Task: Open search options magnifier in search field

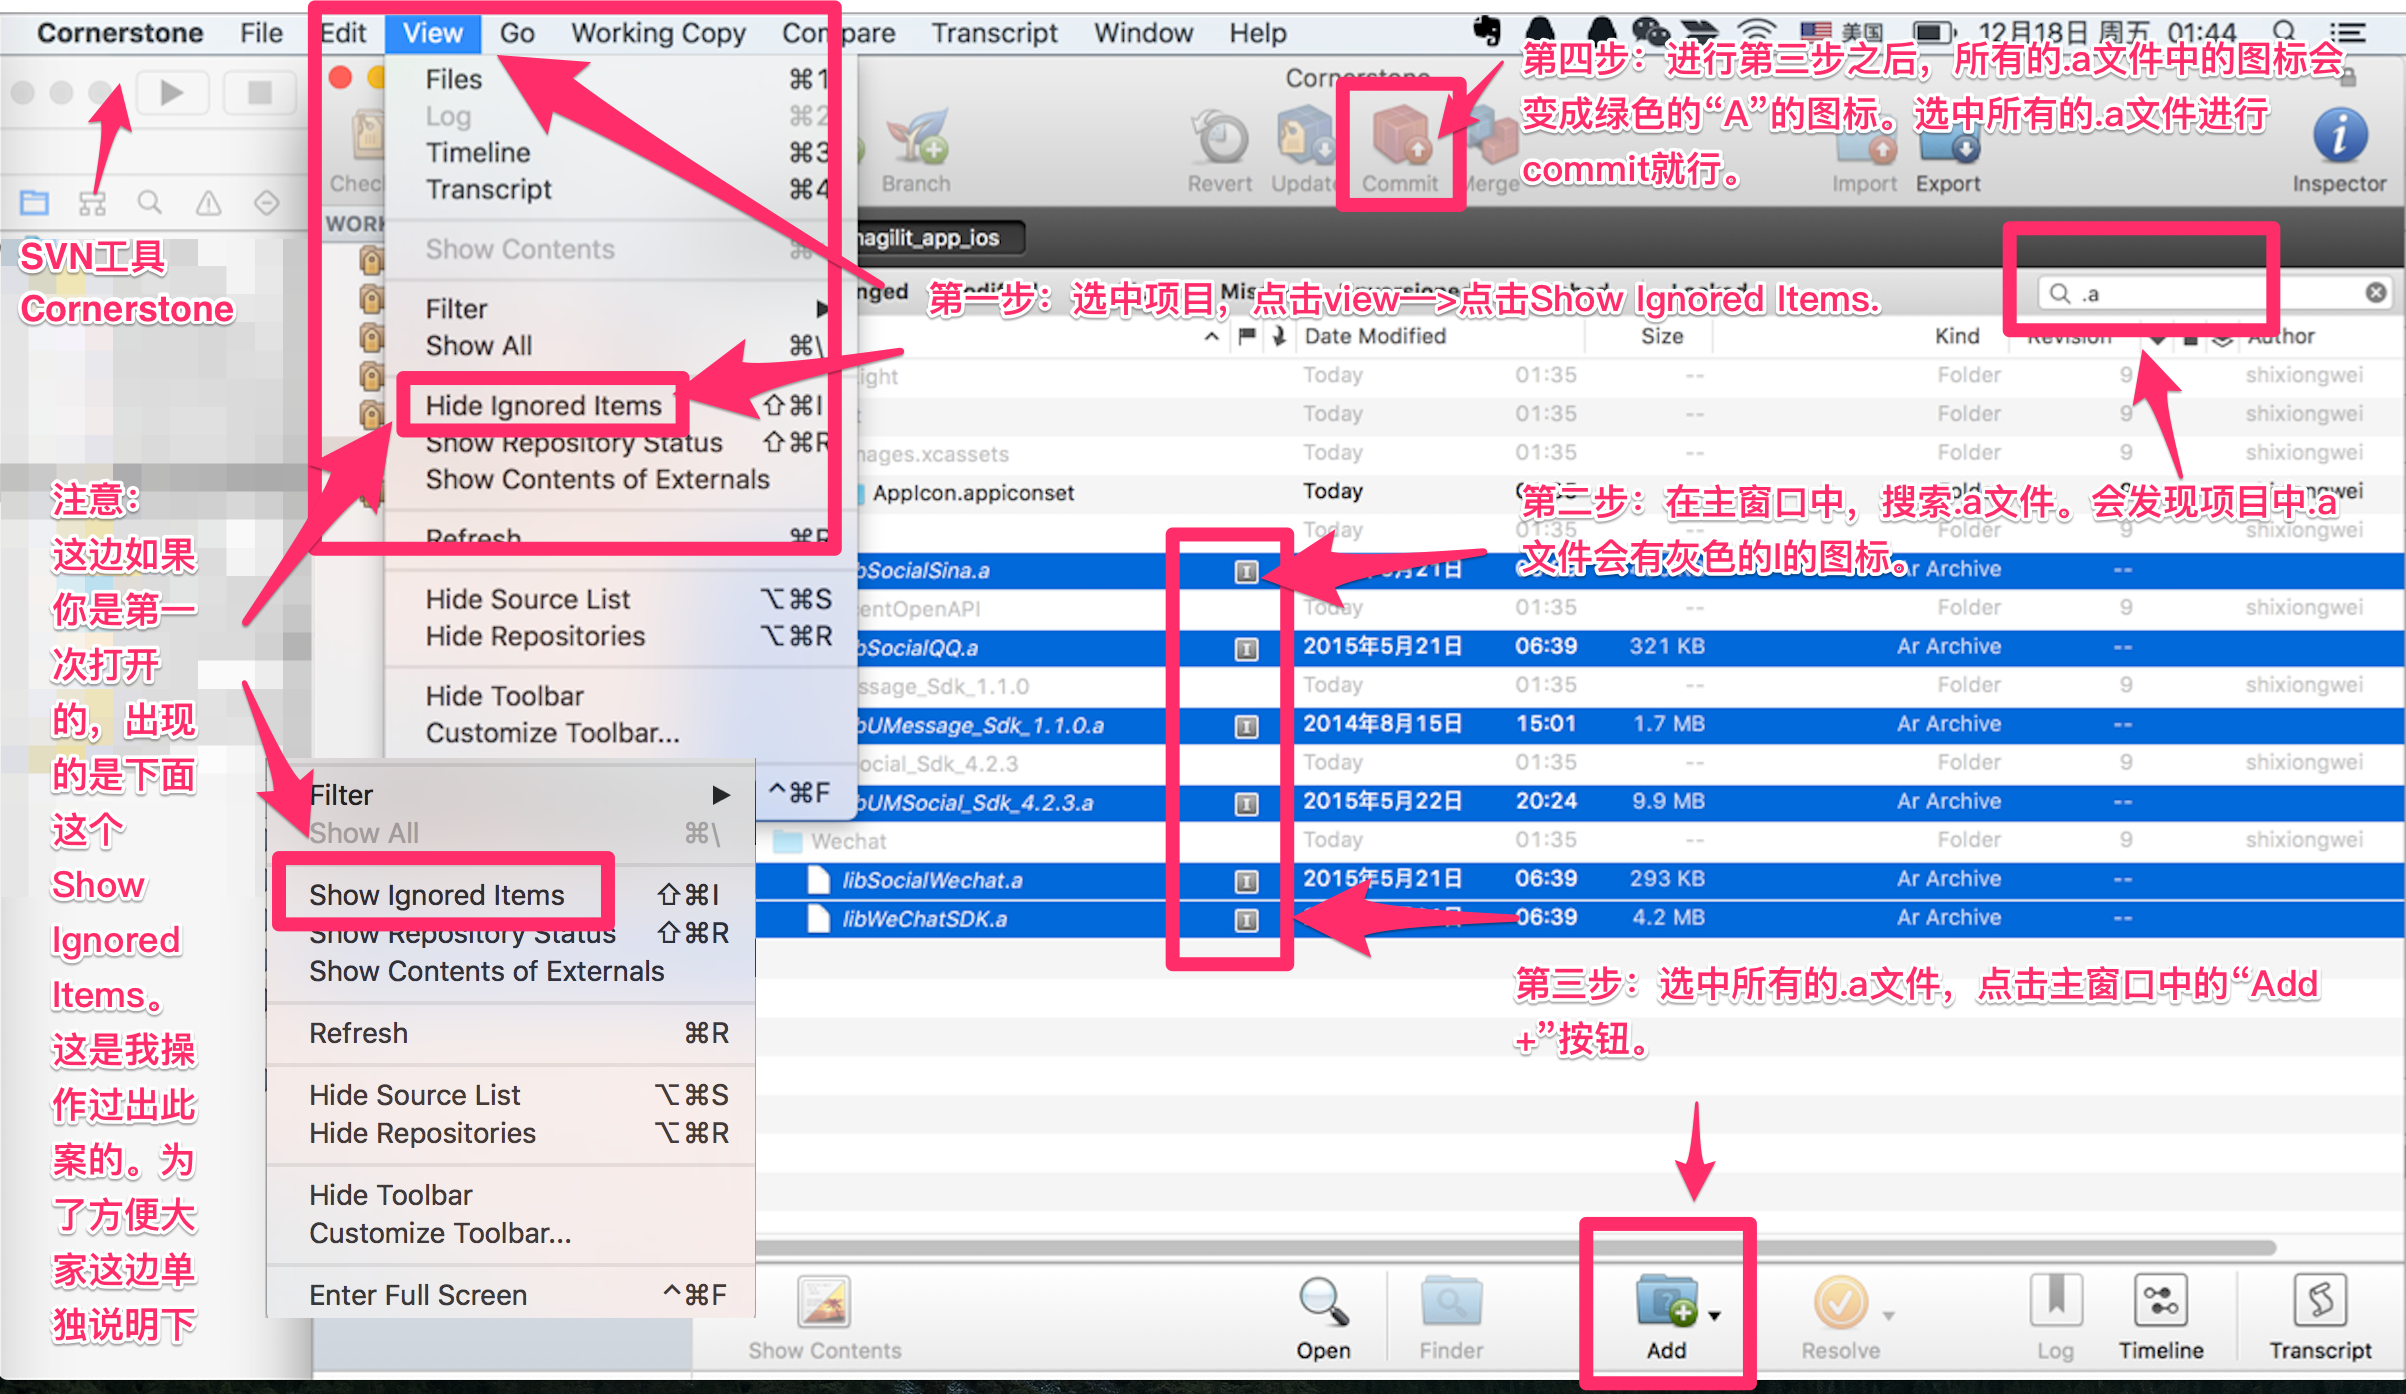Action: pos(2060,293)
